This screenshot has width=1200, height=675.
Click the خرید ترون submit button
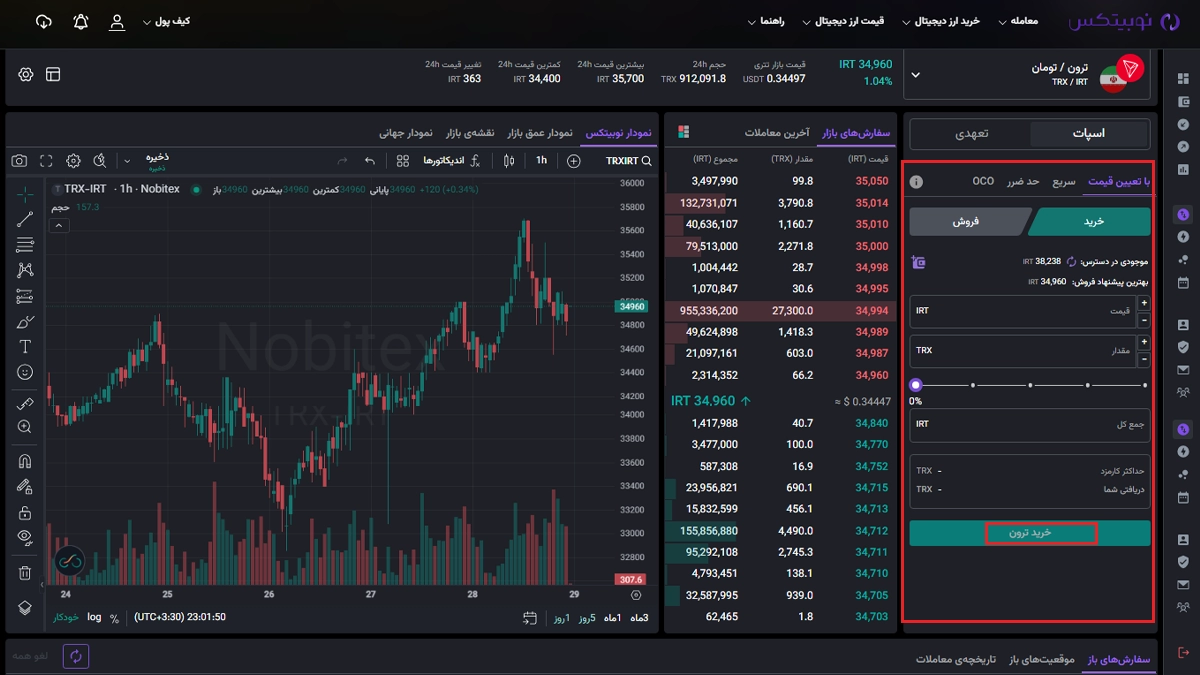(1030, 533)
